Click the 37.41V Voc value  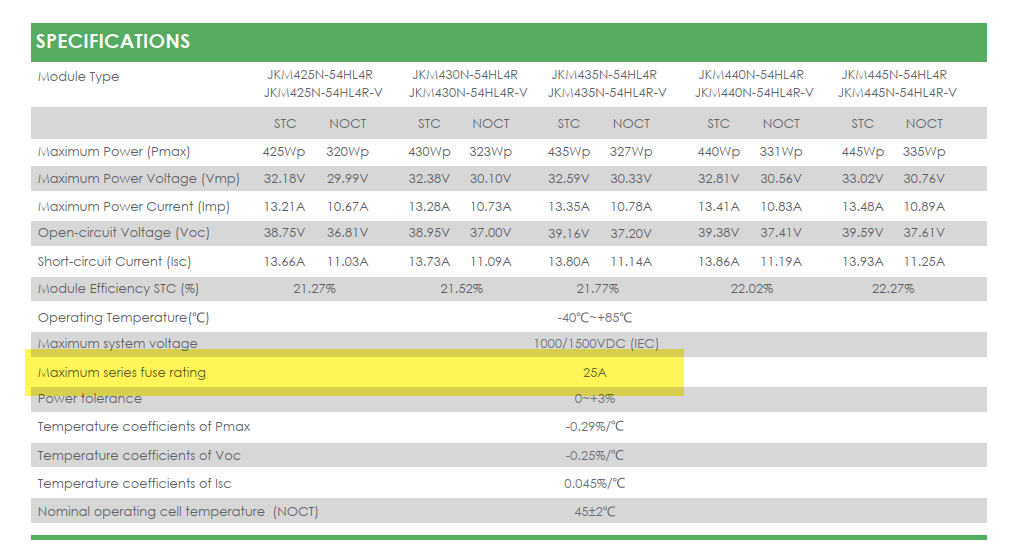click(x=781, y=232)
